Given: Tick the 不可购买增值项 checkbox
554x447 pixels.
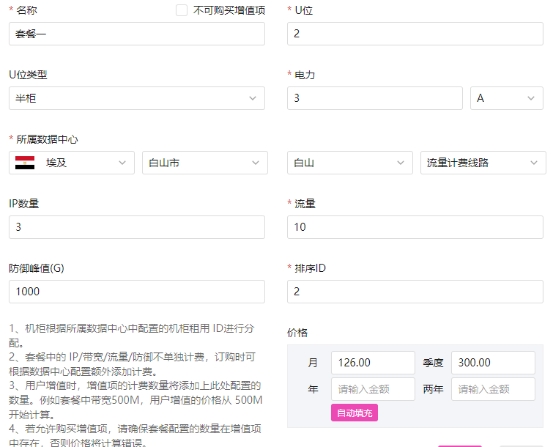Looking at the screenshot, I should (x=182, y=10).
